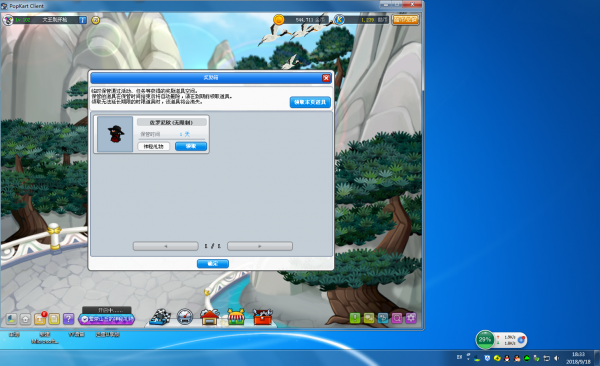Click the first gray icon in bottom-left bar
This screenshot has height=366, width=600.
pyautogui.click(x=11, y=319)
